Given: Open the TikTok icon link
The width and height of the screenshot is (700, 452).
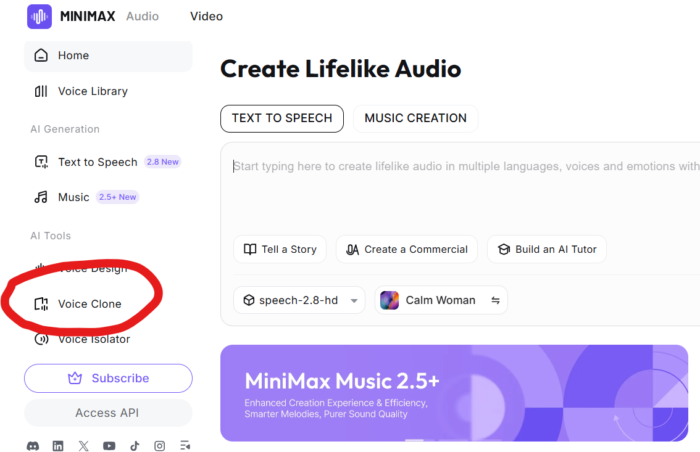Looking at the screenshot, I should [x=134, y=446].
